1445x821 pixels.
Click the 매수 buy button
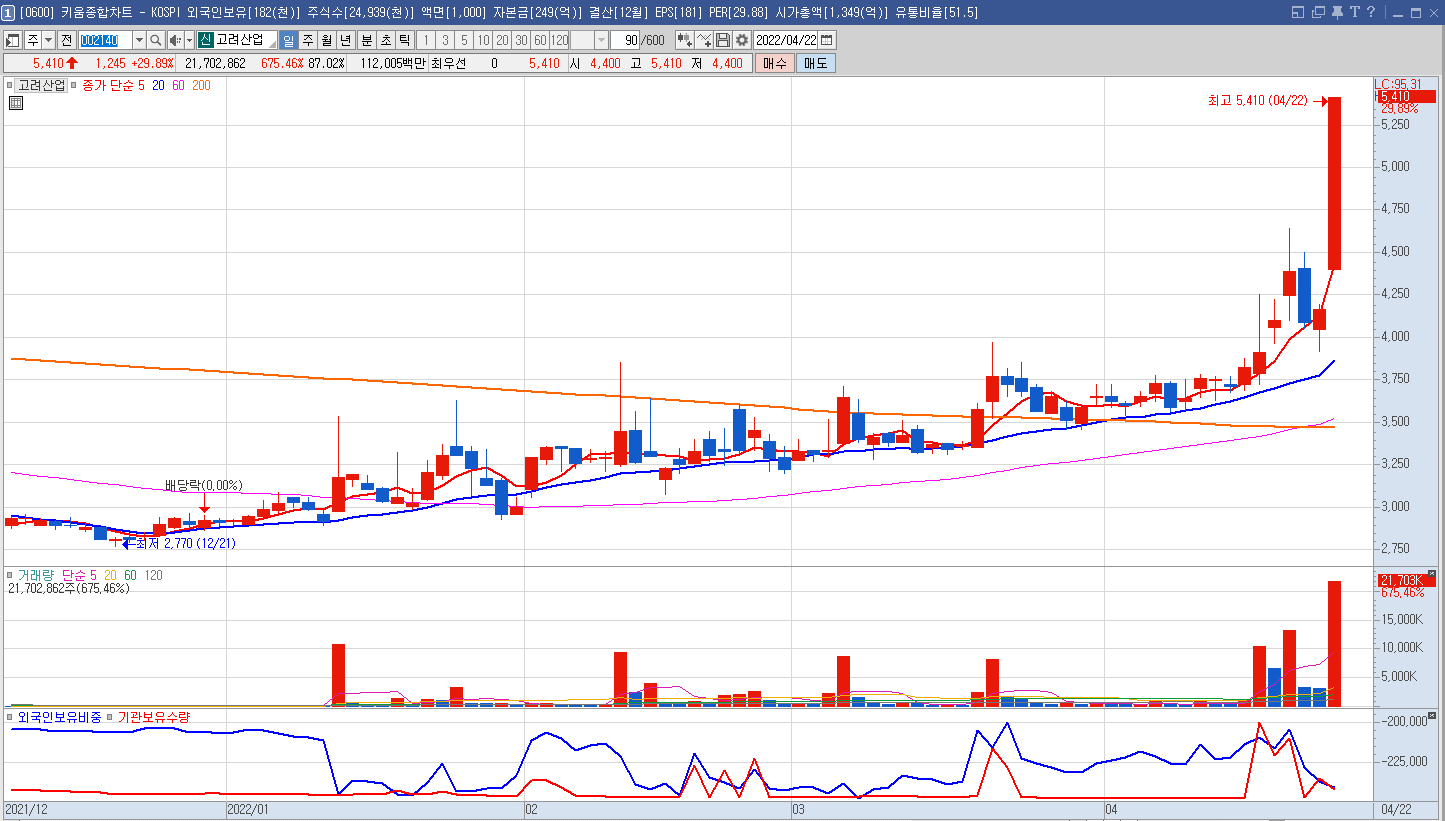point(775,63)
